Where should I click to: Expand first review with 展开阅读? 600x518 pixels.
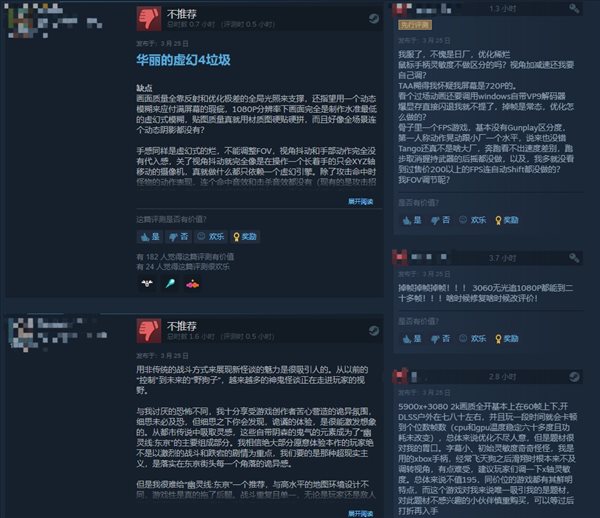(x=360, y=202)
